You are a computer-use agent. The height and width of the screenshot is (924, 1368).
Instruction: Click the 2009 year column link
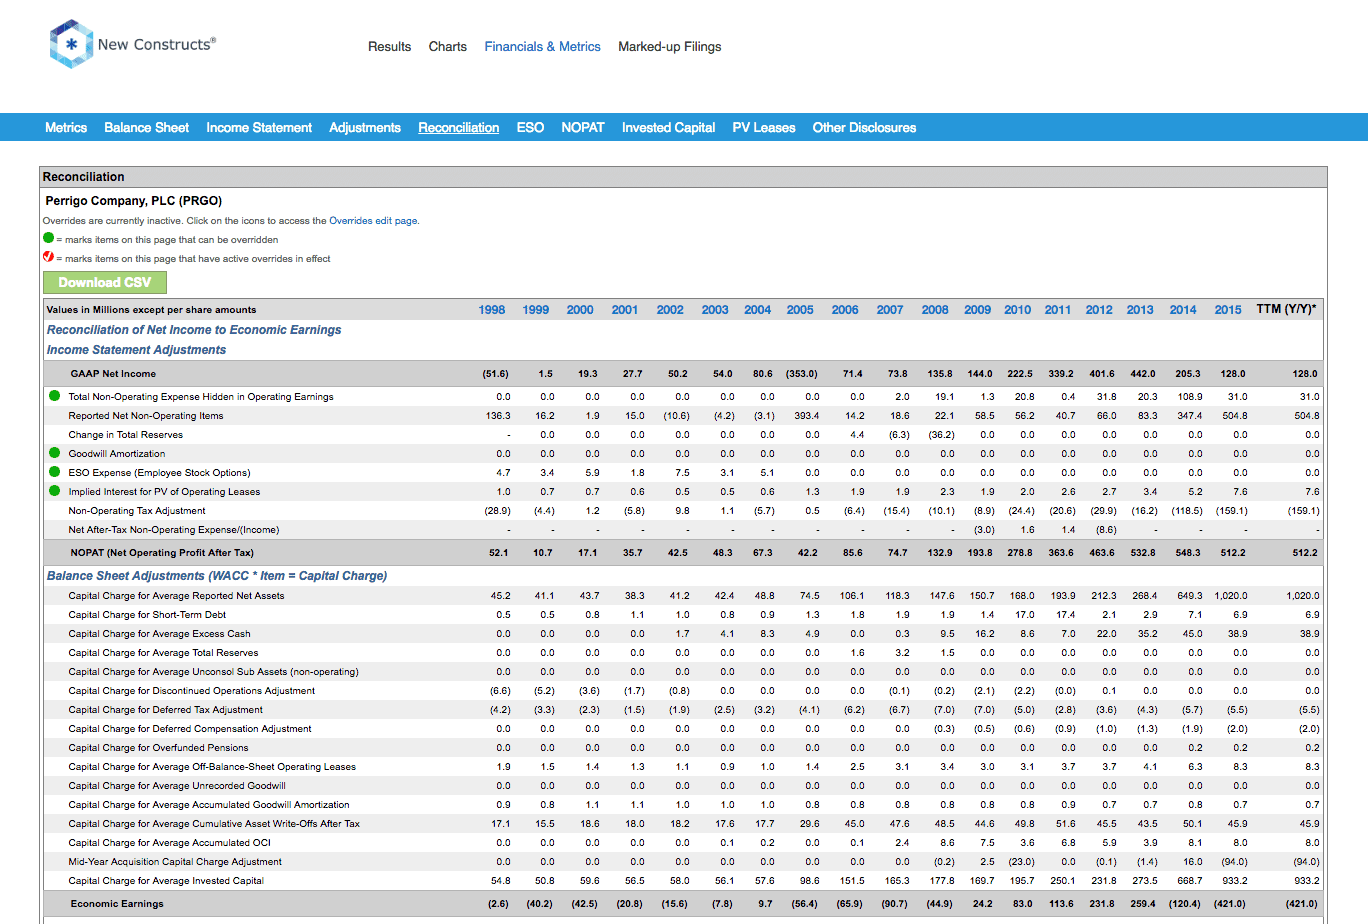pos(978,310)
